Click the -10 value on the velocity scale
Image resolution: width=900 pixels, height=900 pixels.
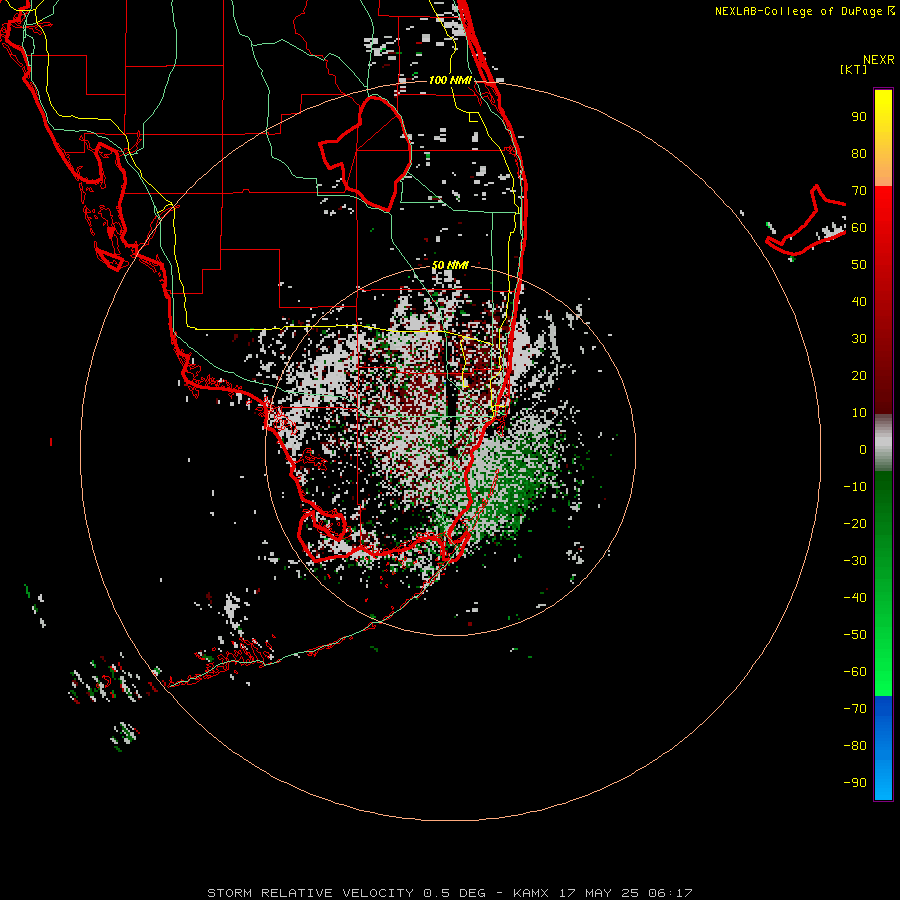tap(855, 487)
